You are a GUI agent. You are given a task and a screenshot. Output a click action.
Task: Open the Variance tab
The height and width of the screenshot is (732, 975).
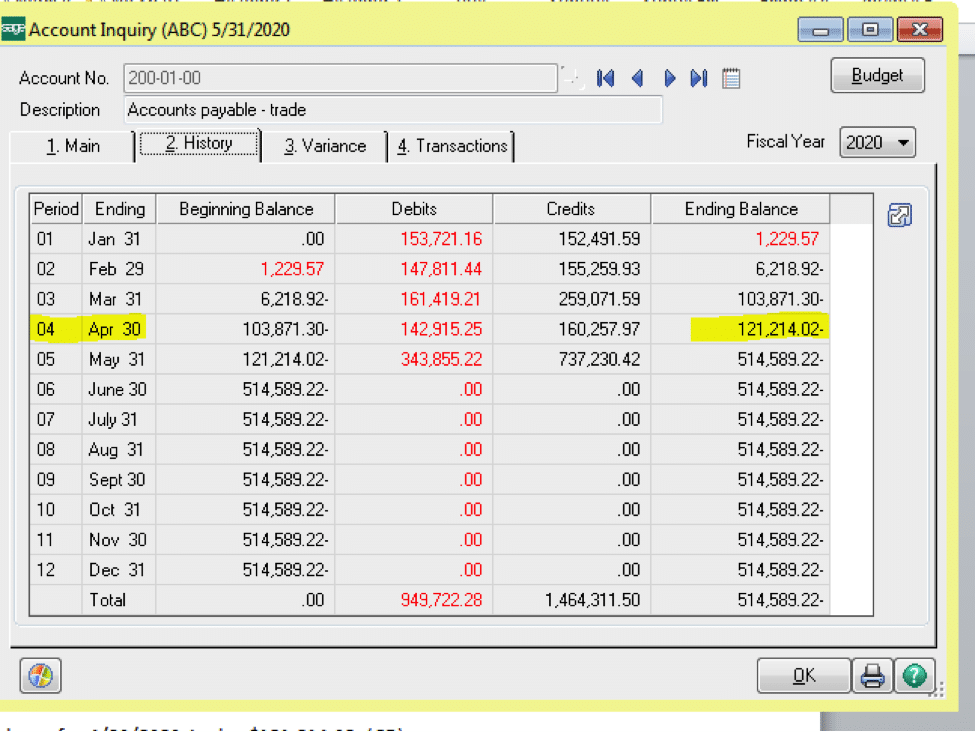point(324,146)
